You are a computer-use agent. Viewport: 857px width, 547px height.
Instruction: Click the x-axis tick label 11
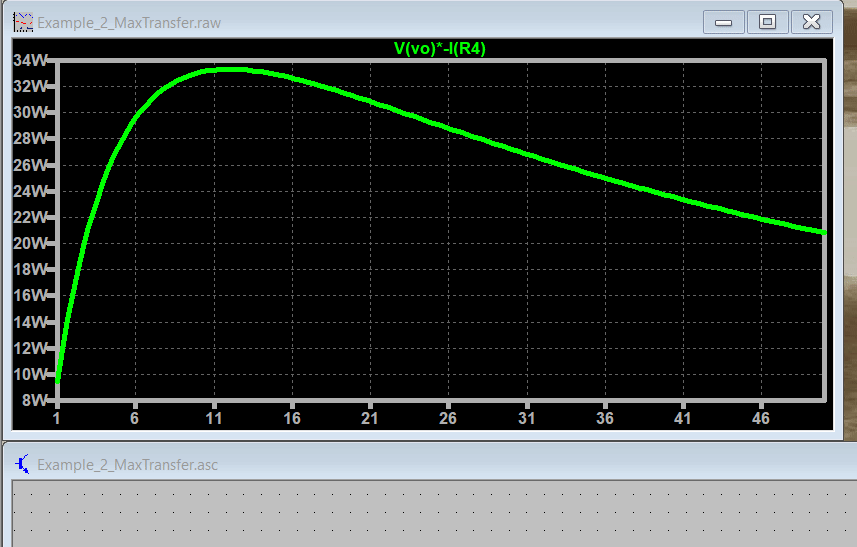pyautogui.click(x=214, y=417)
